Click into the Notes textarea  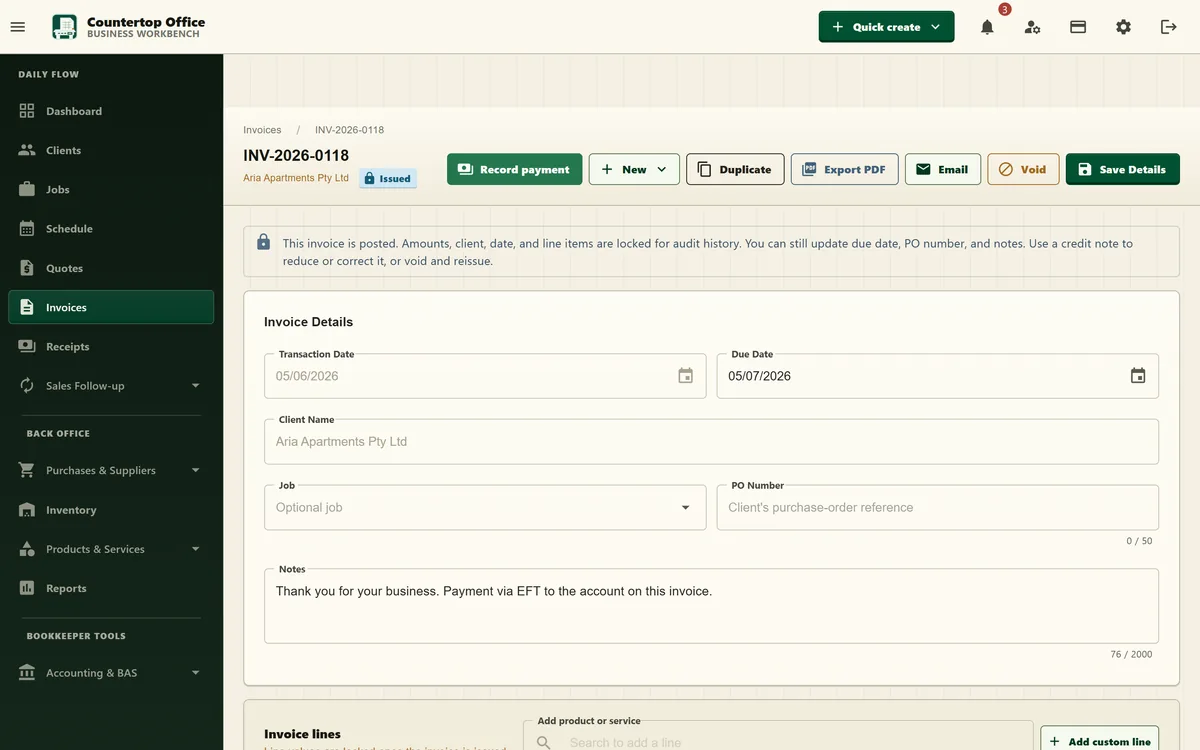[711, 606]
